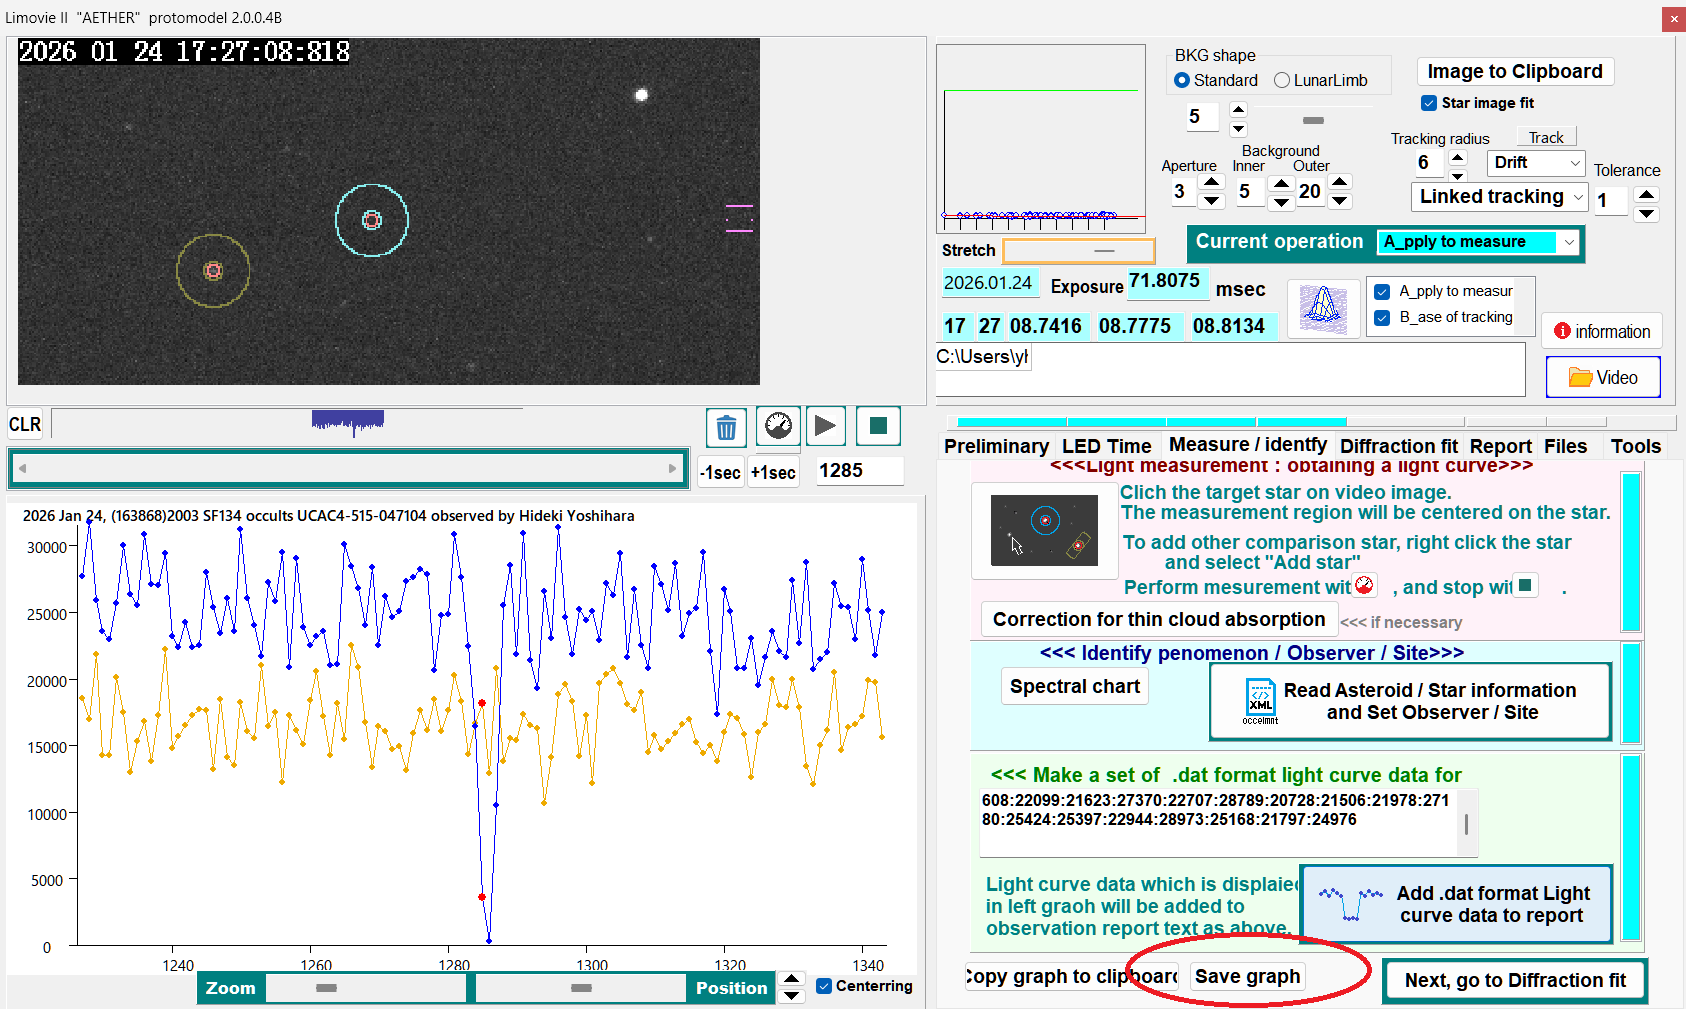Image resolution: width=1686 pixels, height=1009 pixels.
Task: Expand the Linked tracking dropdown
Action: [1578, 197]
